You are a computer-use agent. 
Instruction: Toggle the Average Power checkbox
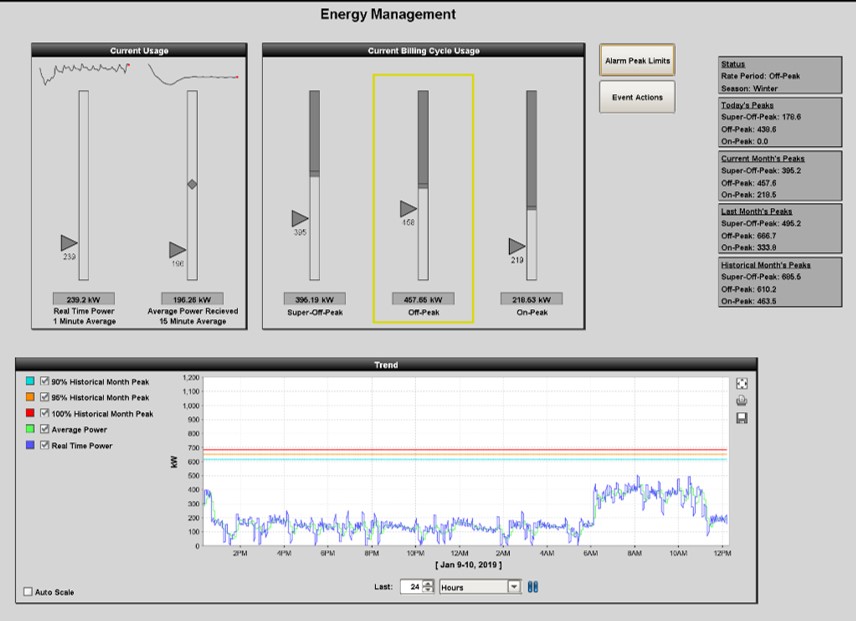pyautogui.click(x=44, y=429)
